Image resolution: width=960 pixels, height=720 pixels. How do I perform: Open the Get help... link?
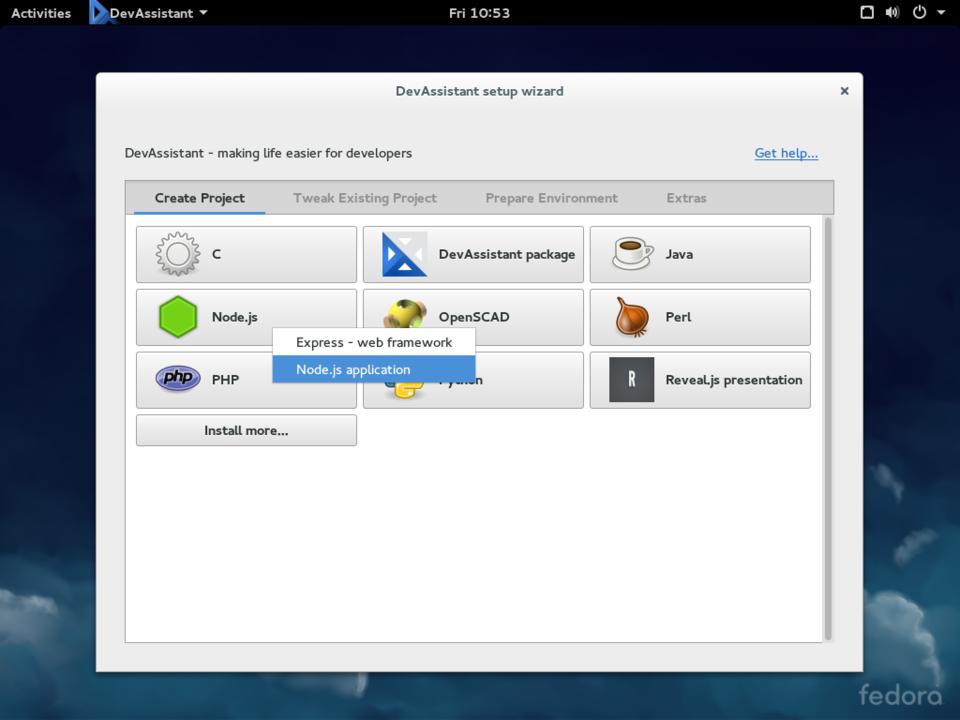click(786, 153)
